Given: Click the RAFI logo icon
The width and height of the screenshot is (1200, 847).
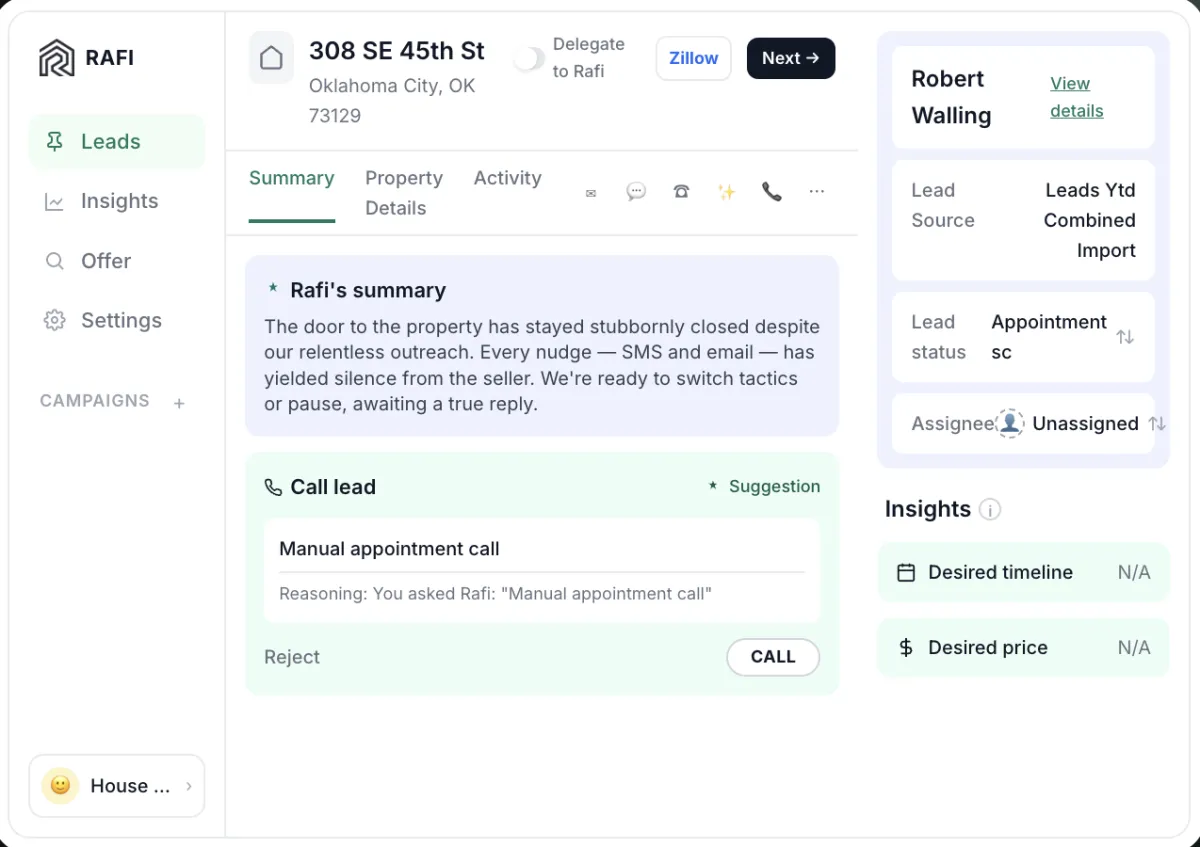Looking at the screenshot, I should tap(57, 58).
